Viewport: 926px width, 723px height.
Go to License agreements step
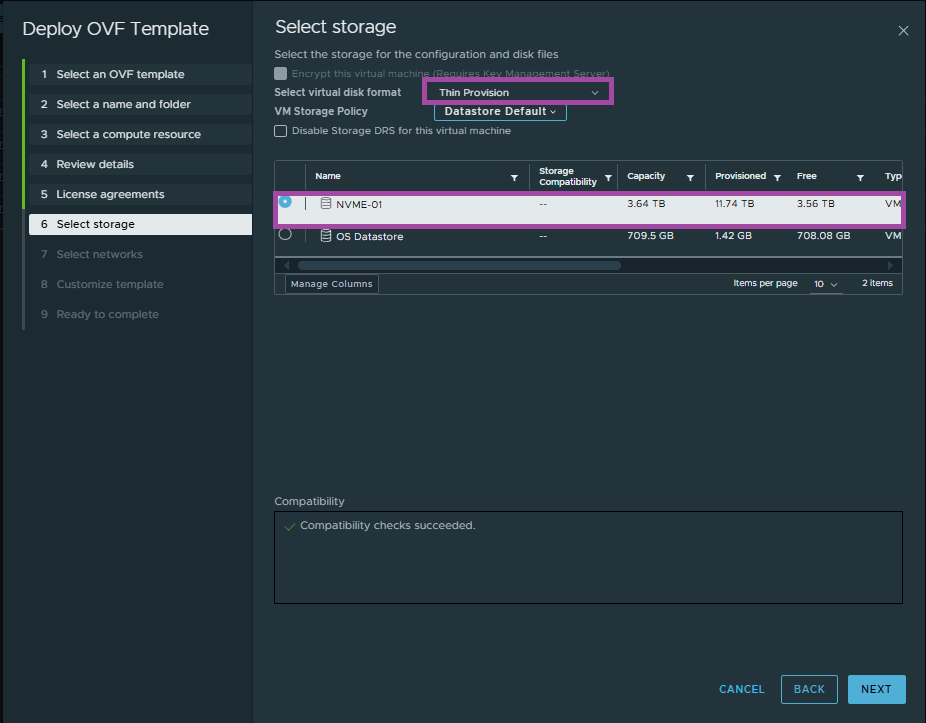[110, 194]
